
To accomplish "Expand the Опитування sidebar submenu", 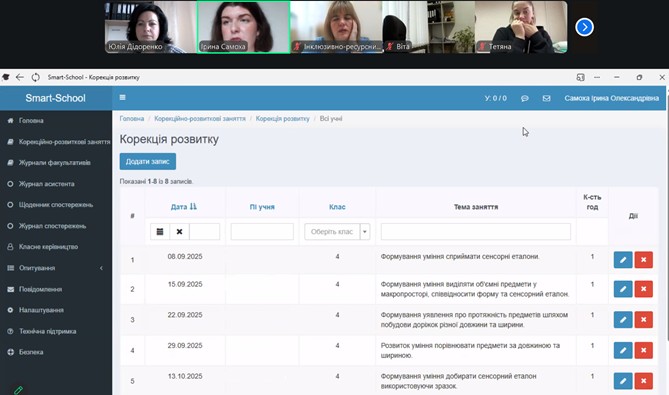I will tap(56, 268).
